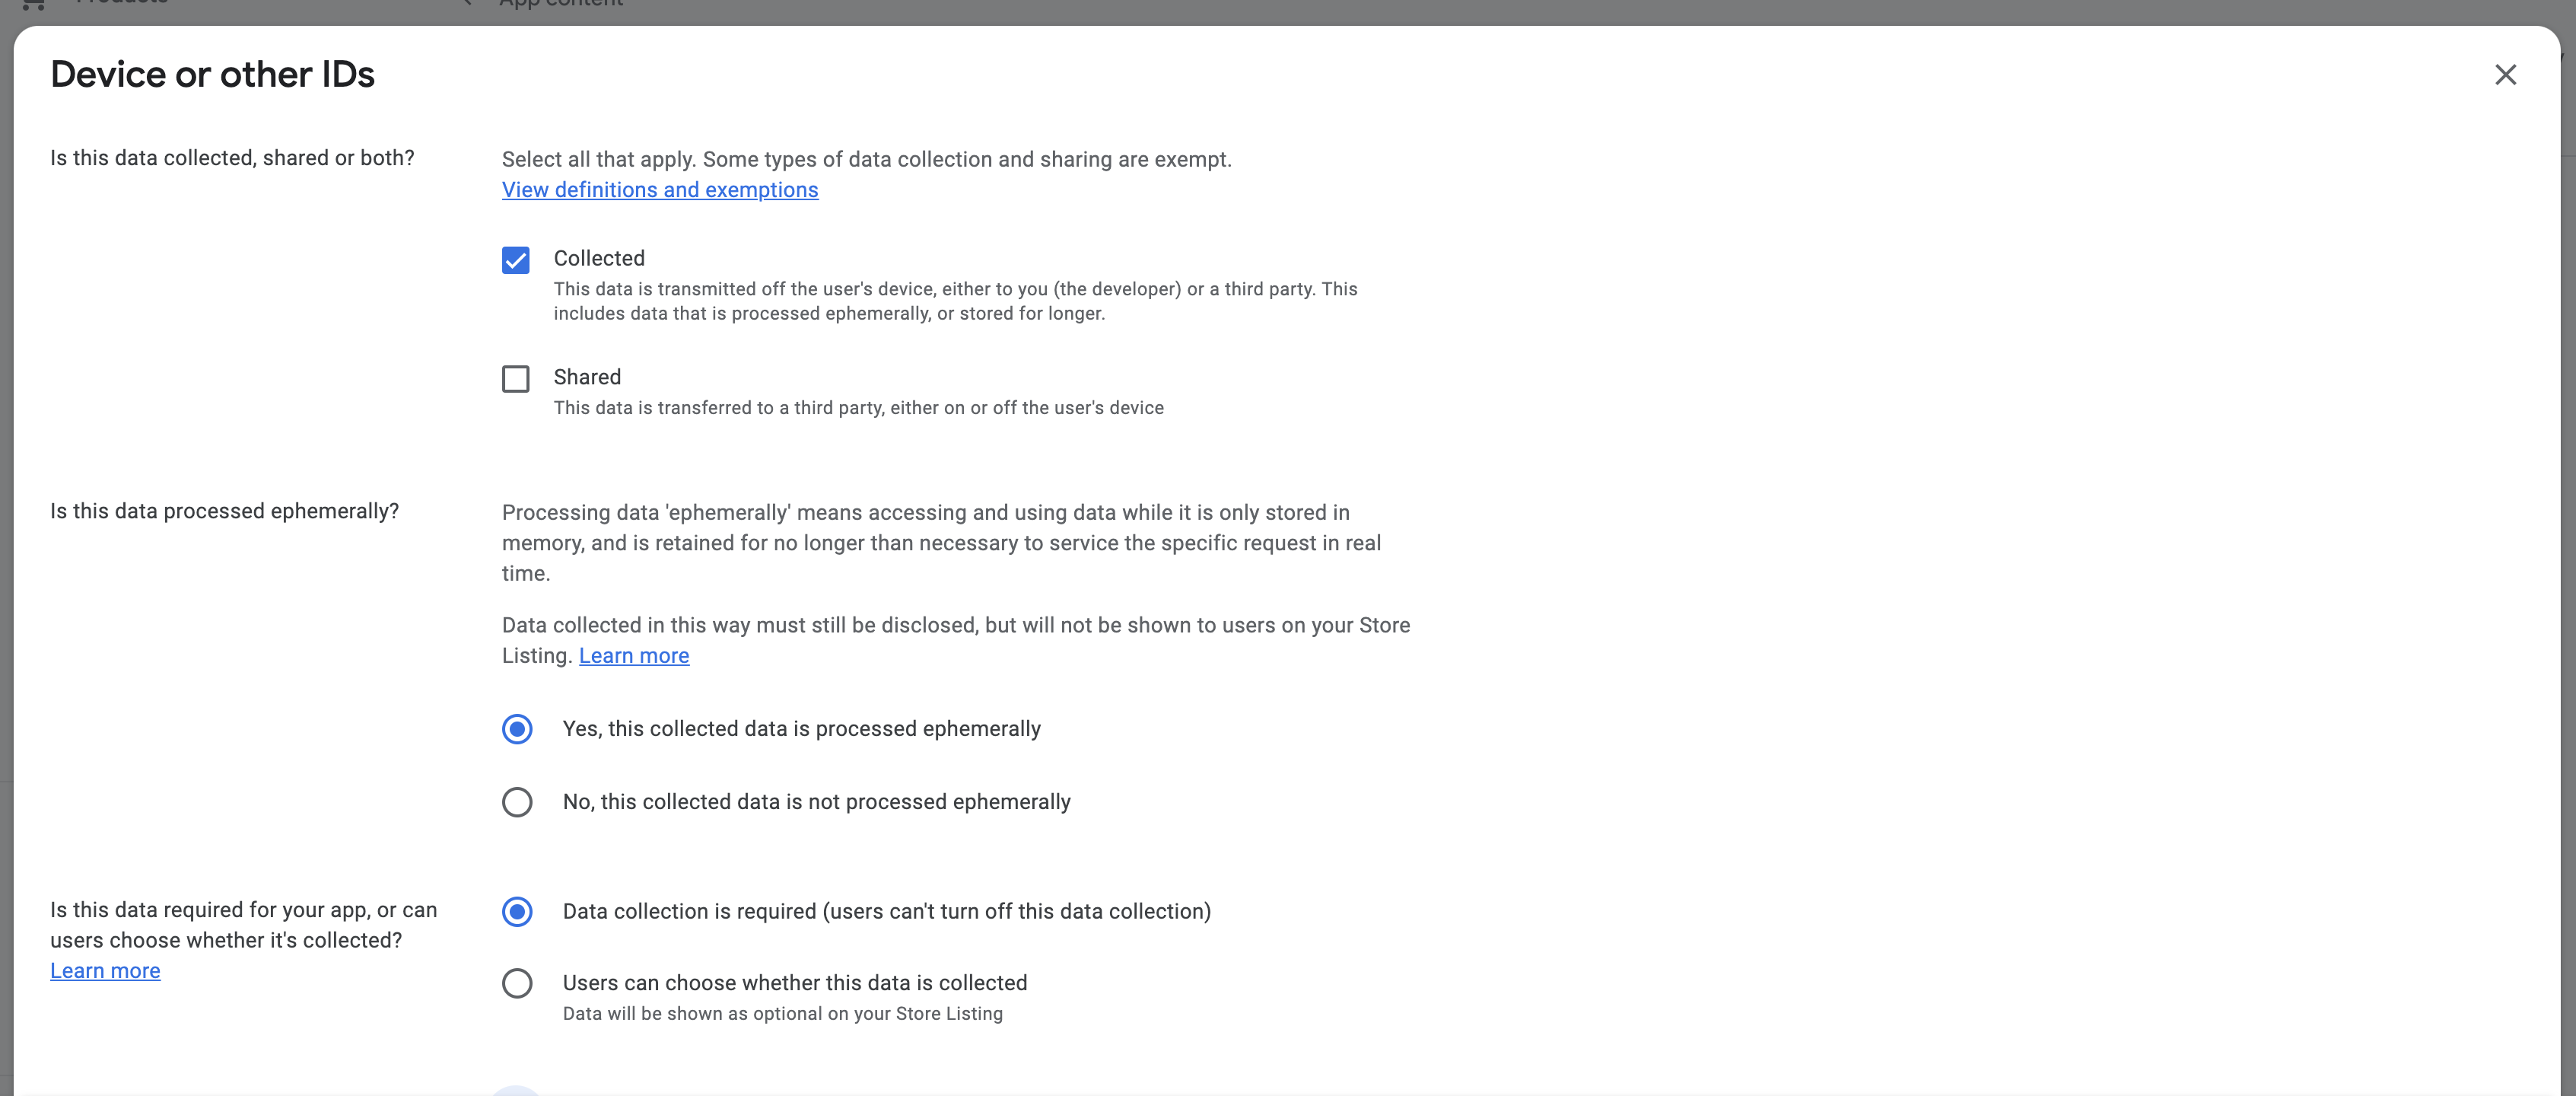Click the shown as optional on Store Listing note
Image resolution: width=2576 pixels, height=1096 pixels.
pyautogui.click(x=782, y=1014)
